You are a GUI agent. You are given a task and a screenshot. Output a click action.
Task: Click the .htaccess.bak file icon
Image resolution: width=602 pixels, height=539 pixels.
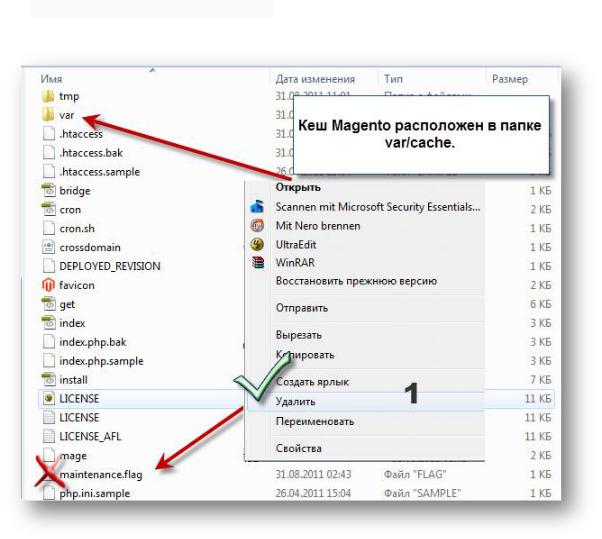click(x=49, y=152)
